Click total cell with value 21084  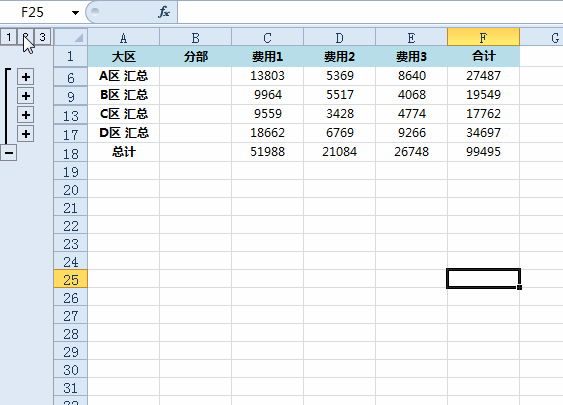click(x=340, y=152)
